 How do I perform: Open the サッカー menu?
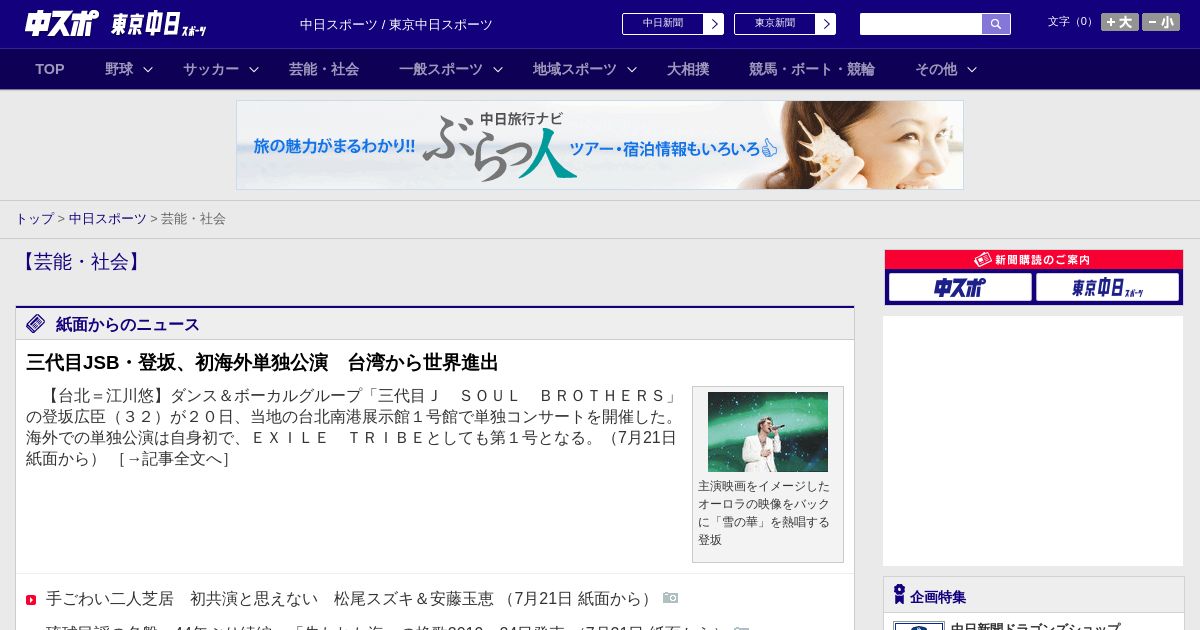click(x=211, y=69)
